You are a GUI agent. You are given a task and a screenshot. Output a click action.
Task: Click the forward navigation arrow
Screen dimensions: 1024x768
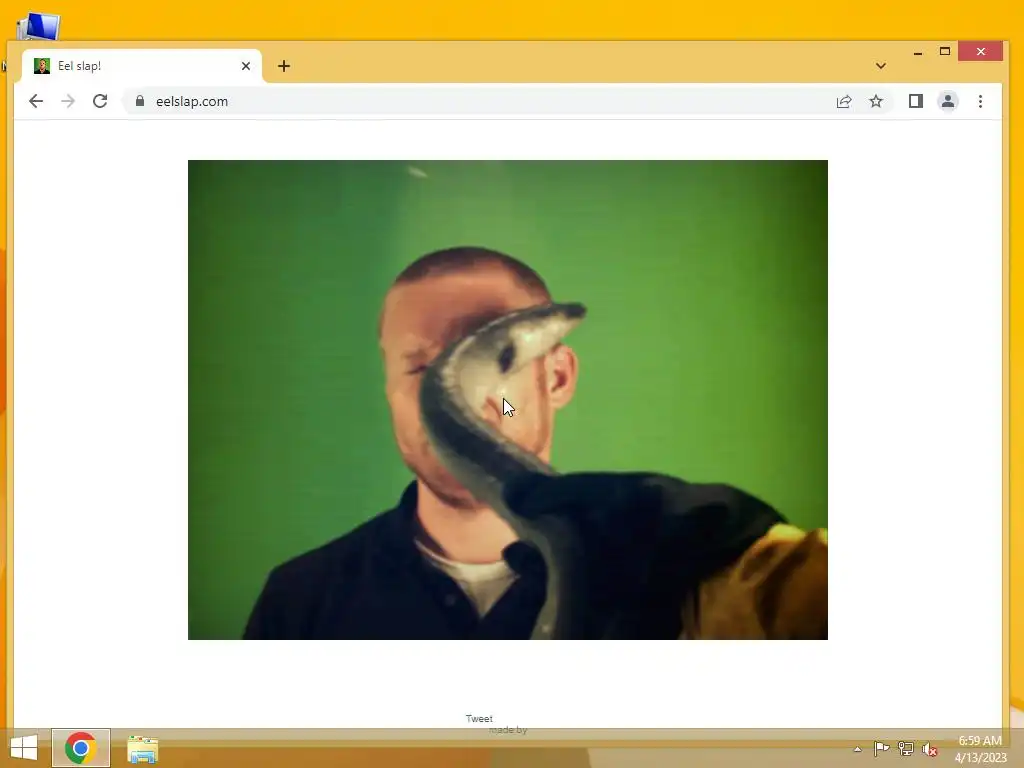pos(68,101)
